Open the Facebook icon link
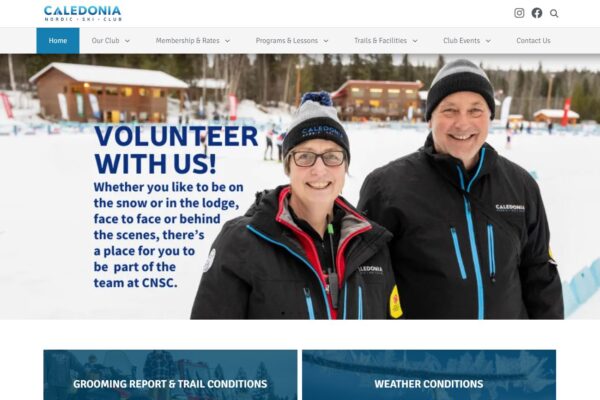This screenshot has width=600, height=400. pyautogui.click(x=536, y=13)
